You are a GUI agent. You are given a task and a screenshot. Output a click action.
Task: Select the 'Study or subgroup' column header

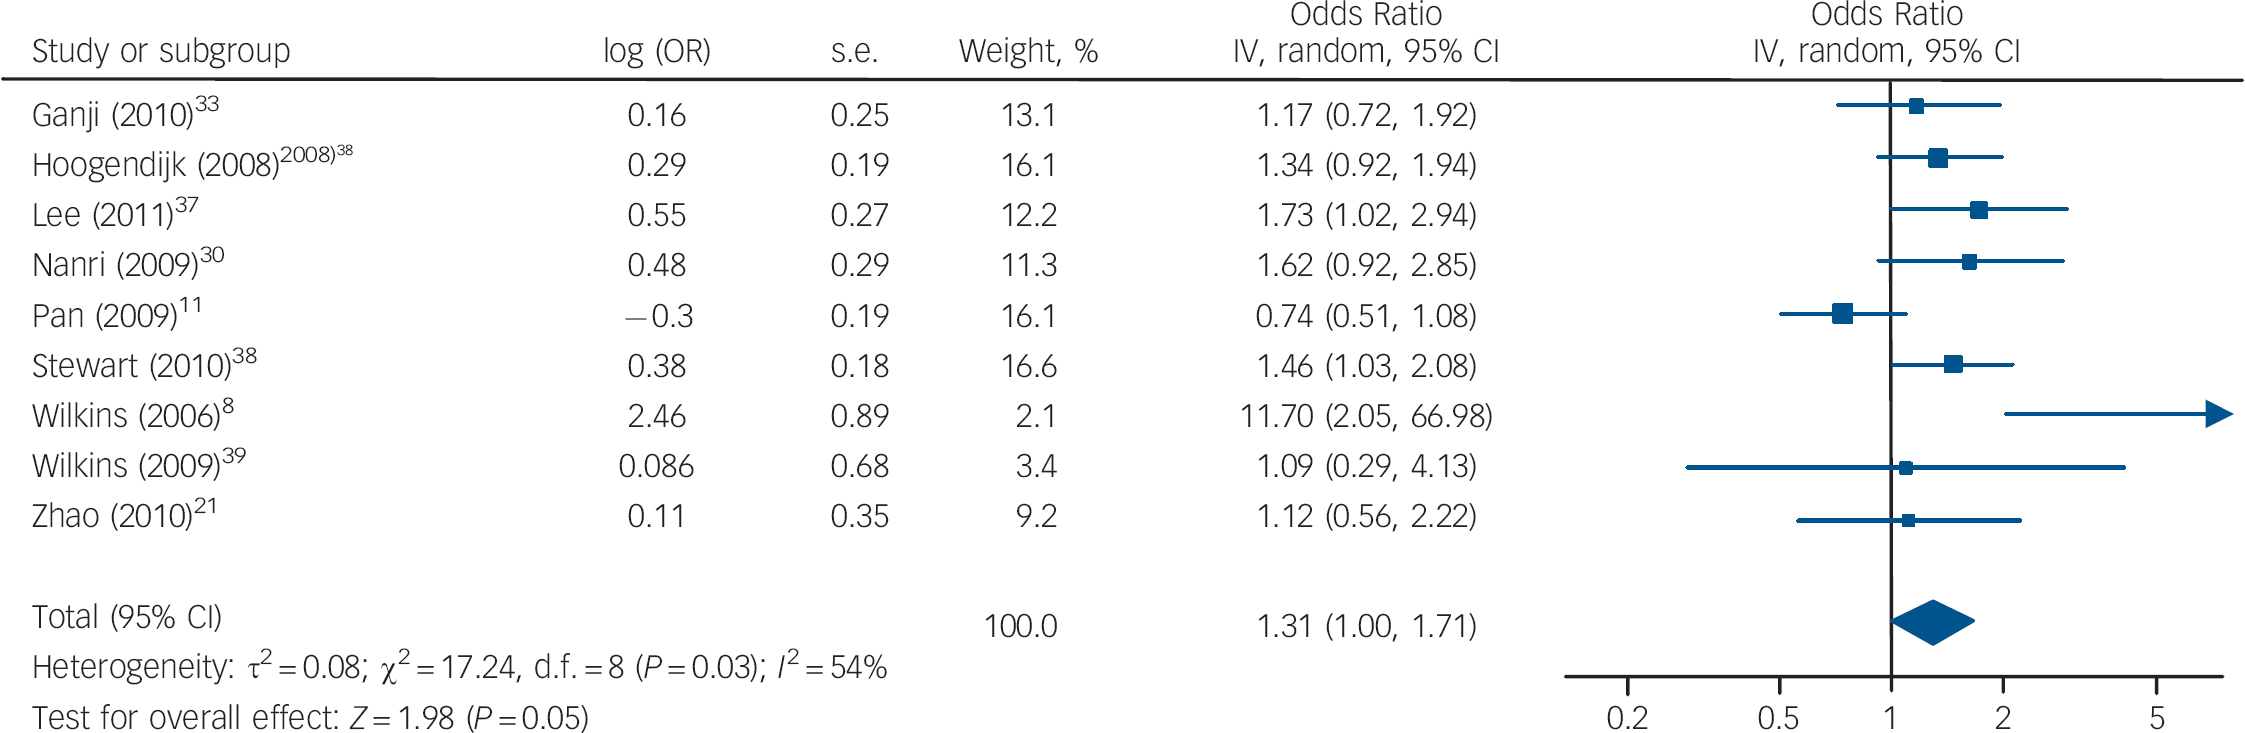[x=161, y=51]
